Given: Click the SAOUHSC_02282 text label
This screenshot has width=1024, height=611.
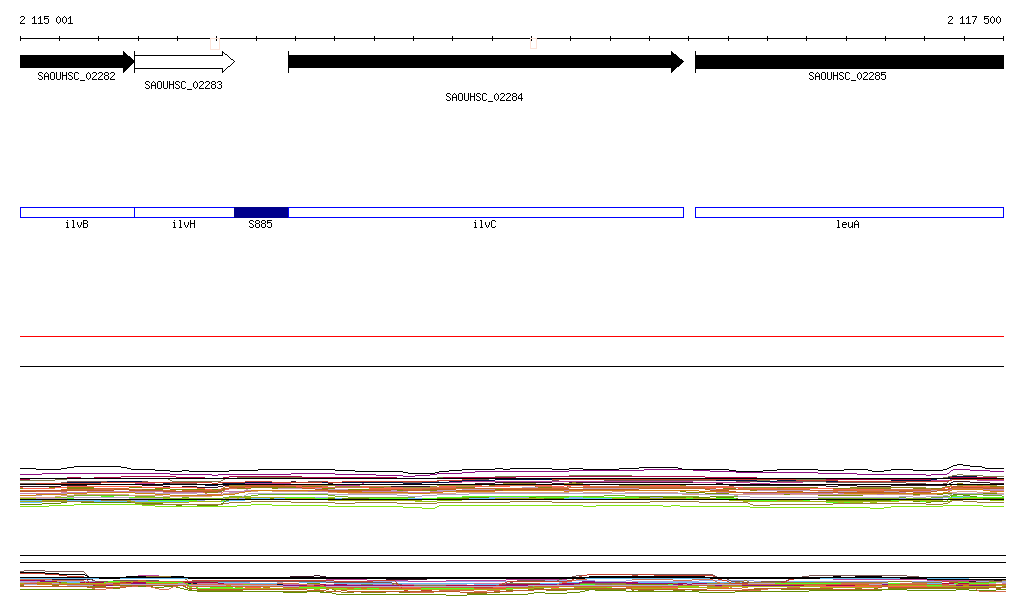Looking at the screenshot, I should point(76,76).
